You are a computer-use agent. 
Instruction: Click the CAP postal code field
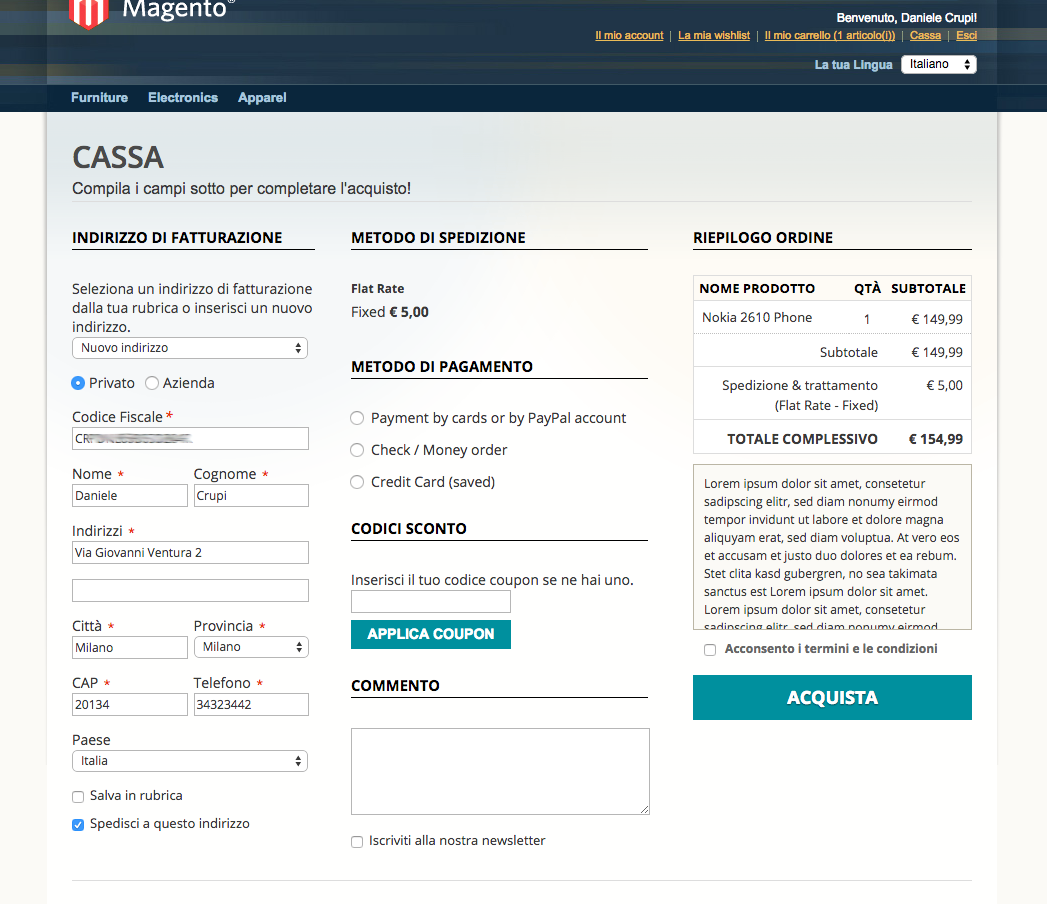point(130,704)
